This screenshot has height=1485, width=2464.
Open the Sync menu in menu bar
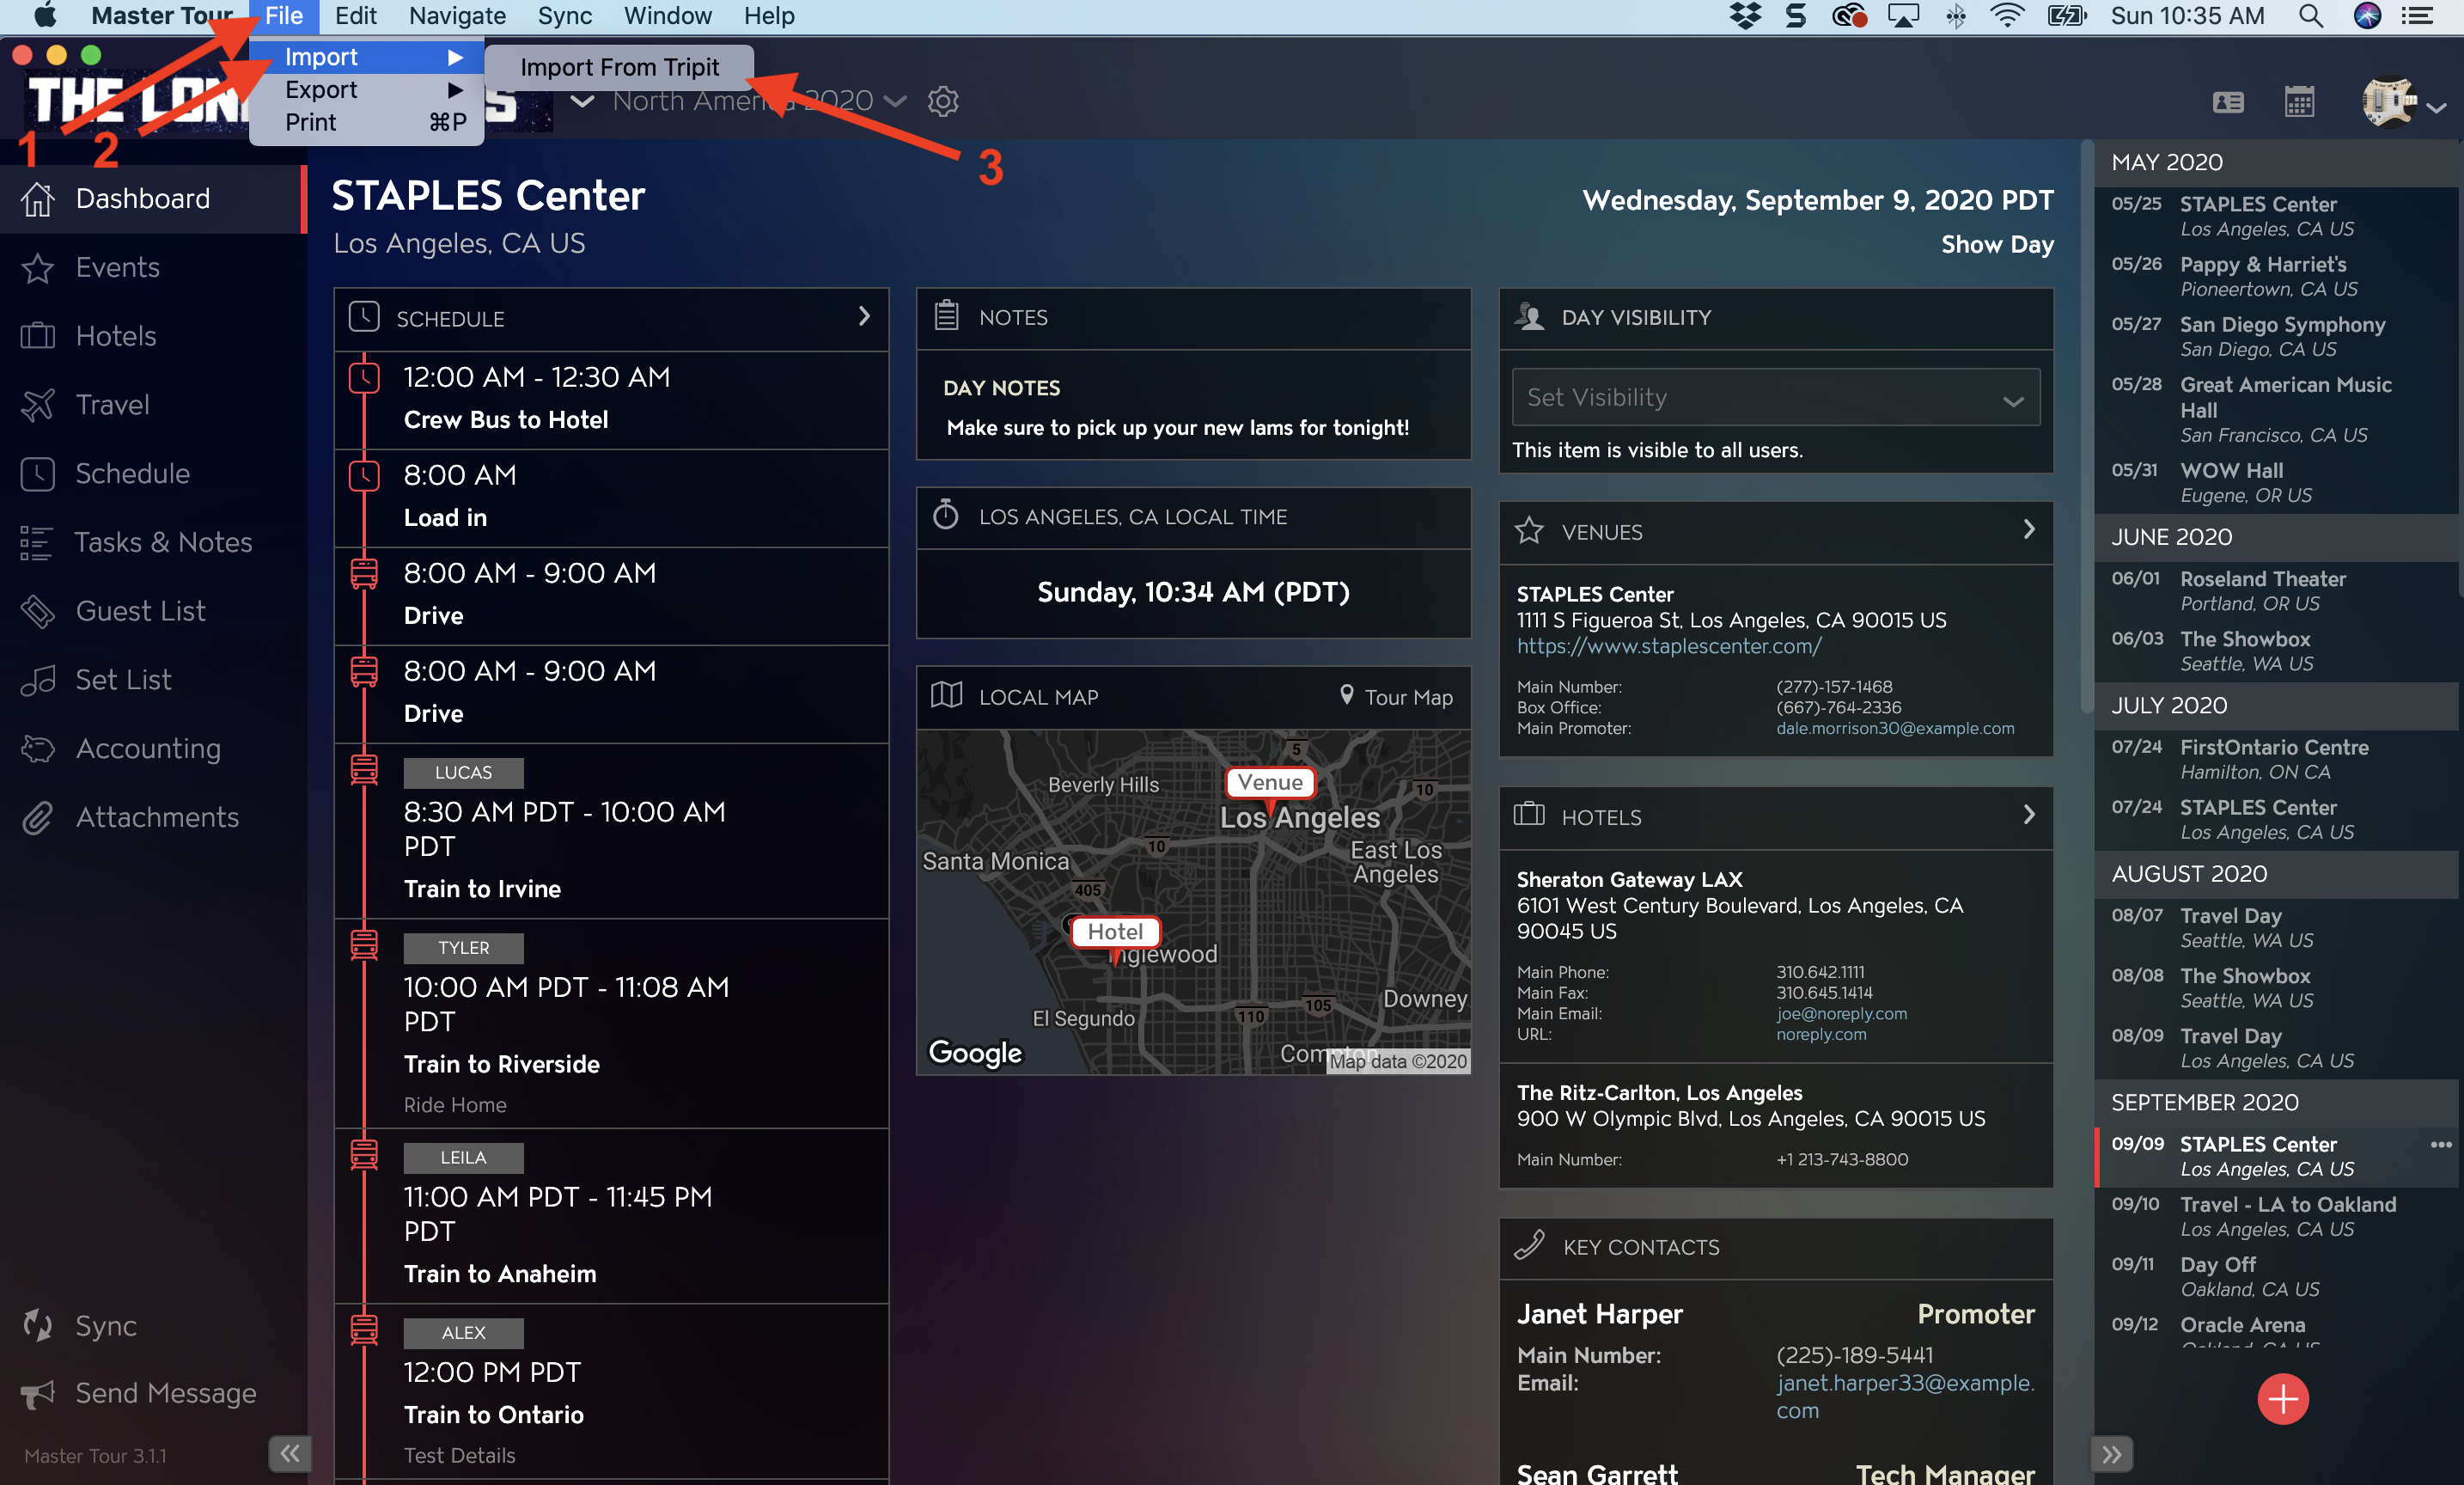(x=564, y=16)
